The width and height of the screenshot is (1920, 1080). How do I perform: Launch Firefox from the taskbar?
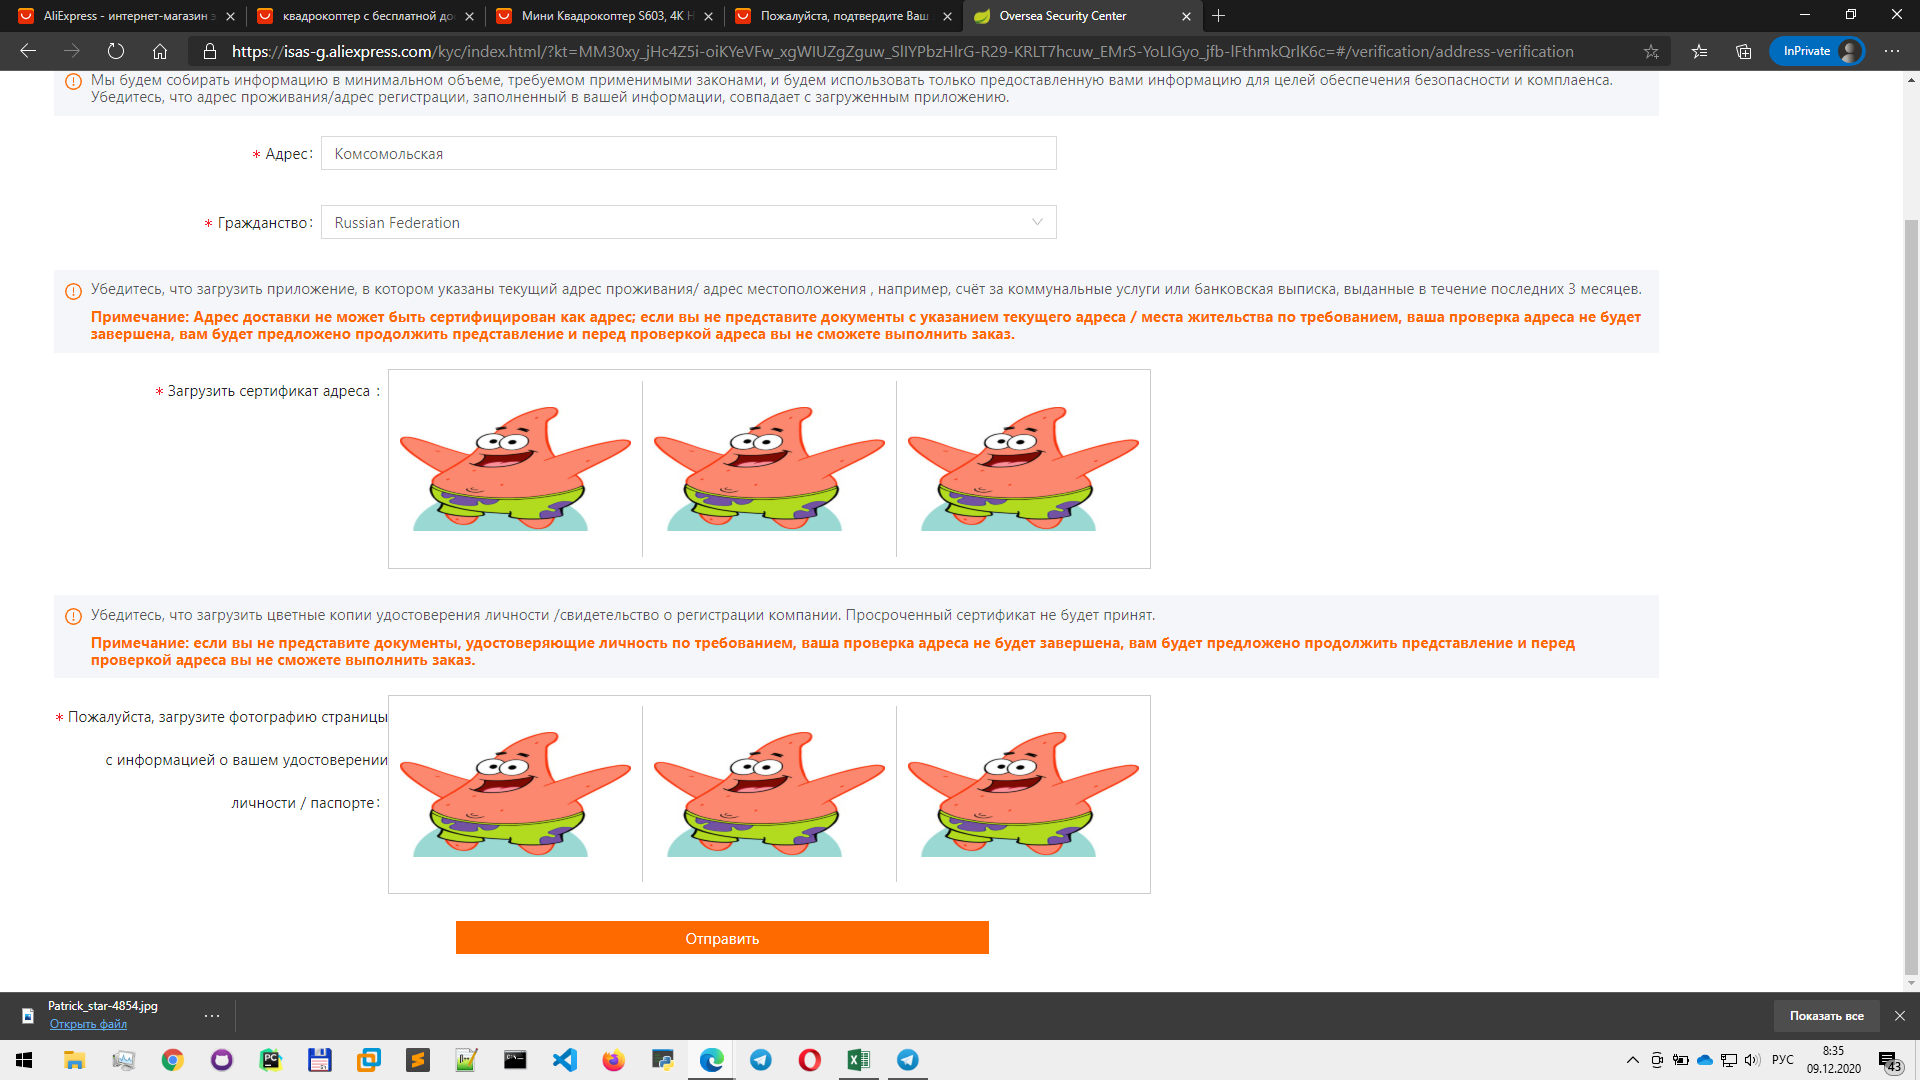tap(613, 1060)
